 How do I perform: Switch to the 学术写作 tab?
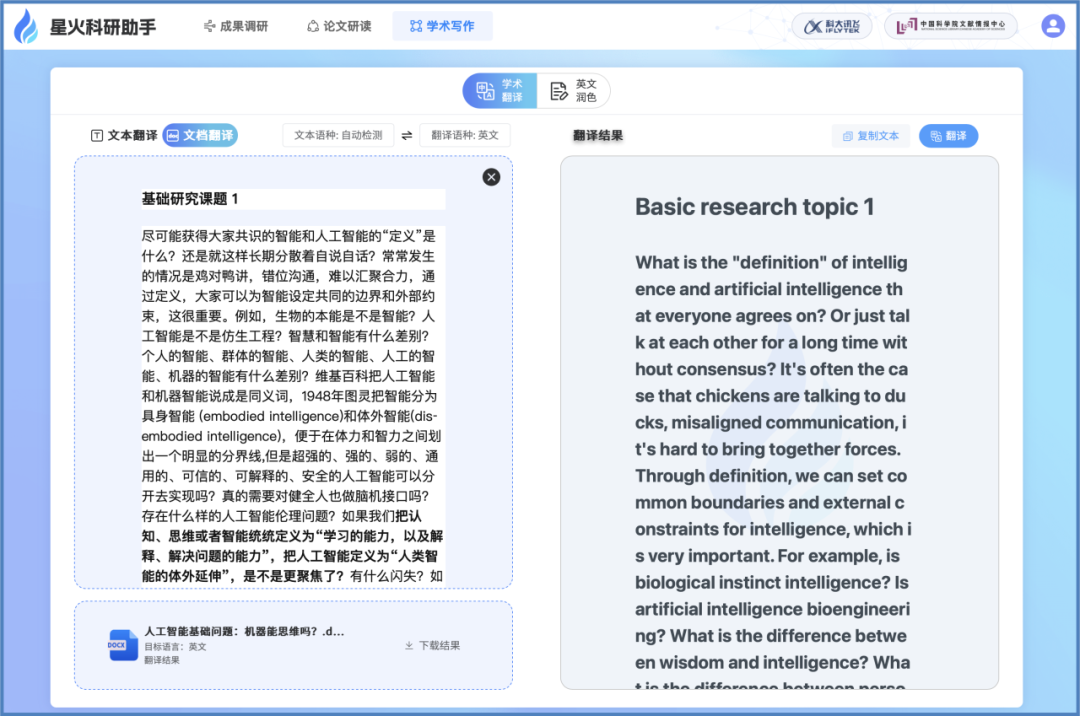[442, 26]
